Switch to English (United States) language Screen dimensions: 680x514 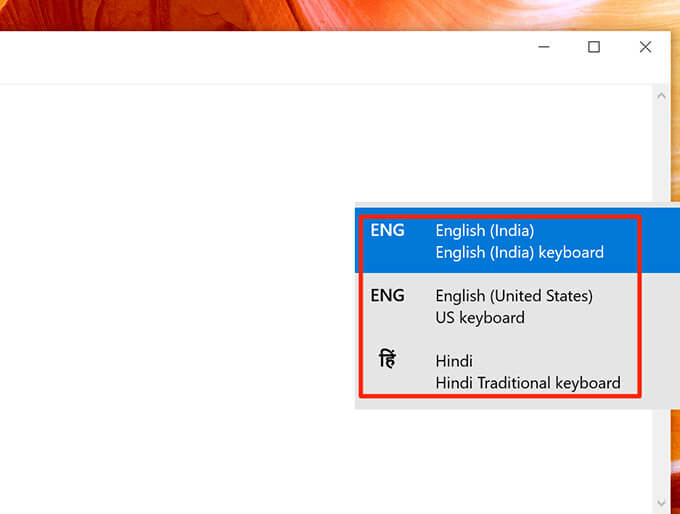point(514,296)
